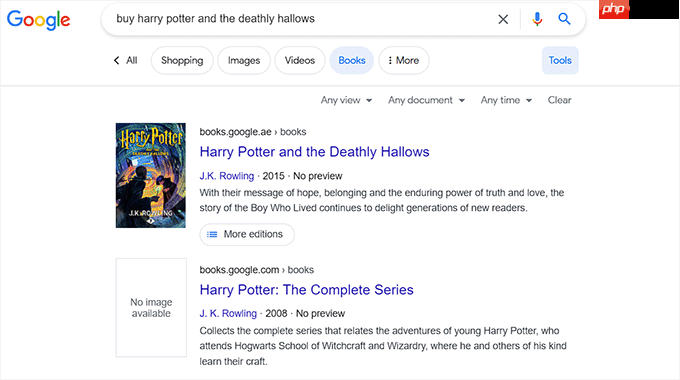This screenshot has width=680, height=380.
Task: Click the books.google.com breadcrumb text
Action: pos(257,270)
